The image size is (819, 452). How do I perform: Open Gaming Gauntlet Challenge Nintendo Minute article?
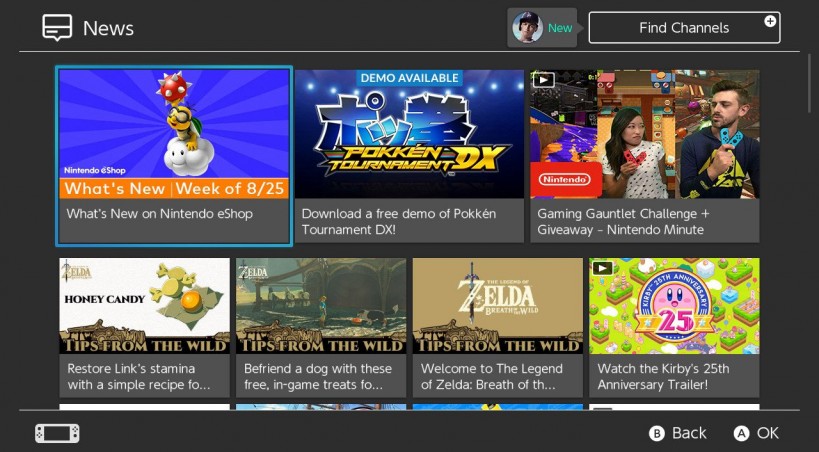[x=645, y=156]
